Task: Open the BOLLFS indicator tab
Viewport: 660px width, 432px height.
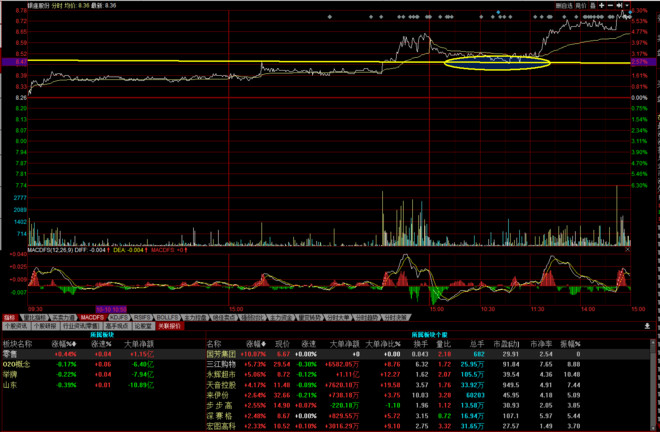Action: [168, 317]
